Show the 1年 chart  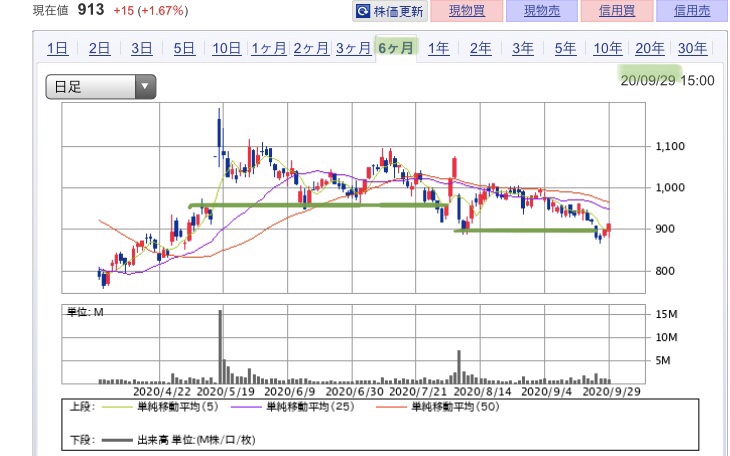[439, 48]
